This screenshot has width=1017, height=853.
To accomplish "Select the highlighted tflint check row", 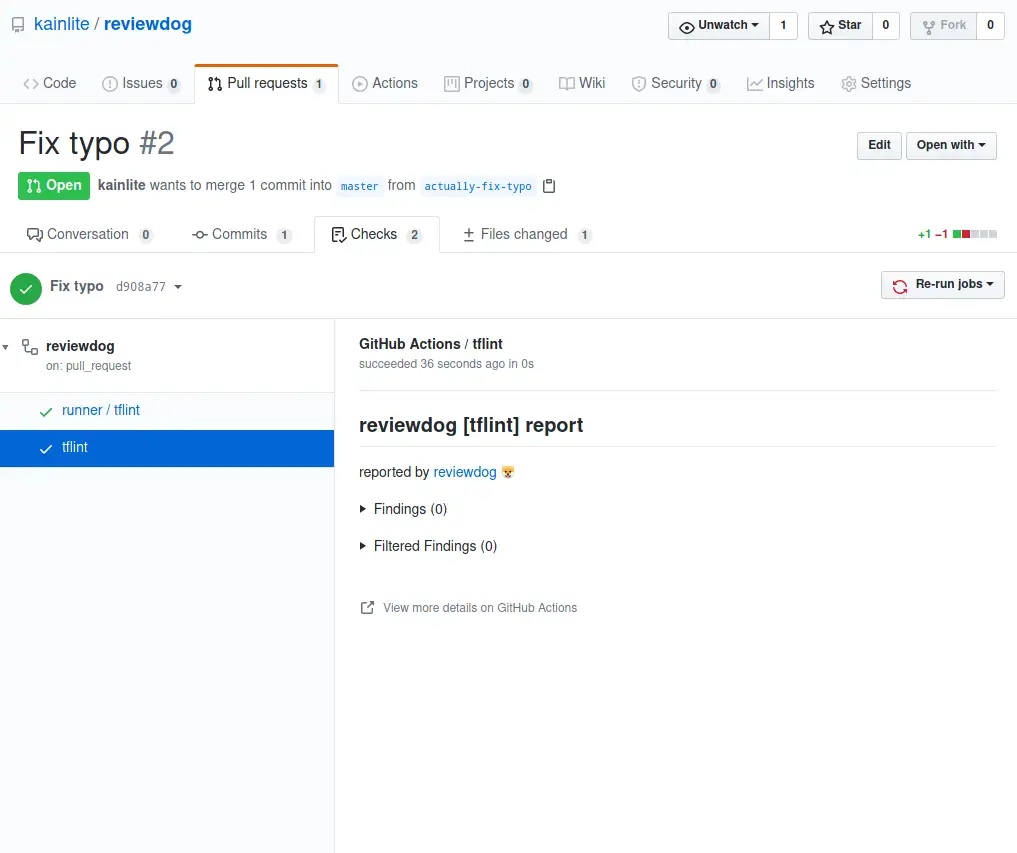I will (x=167, y=448).
